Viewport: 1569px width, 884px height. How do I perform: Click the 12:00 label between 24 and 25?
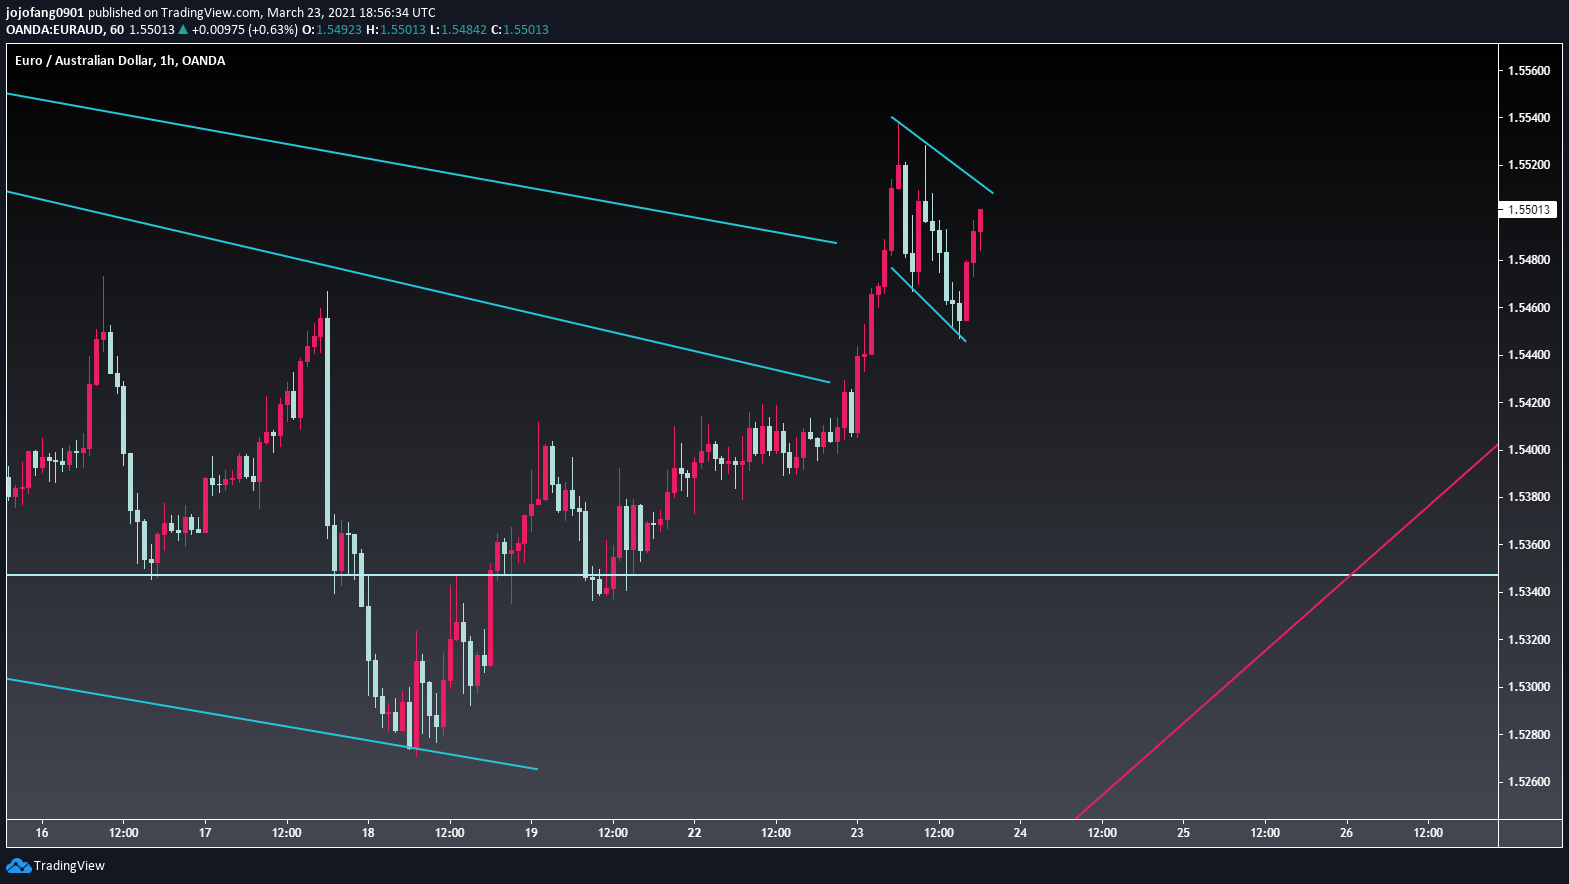click(x=1102, y=832)
